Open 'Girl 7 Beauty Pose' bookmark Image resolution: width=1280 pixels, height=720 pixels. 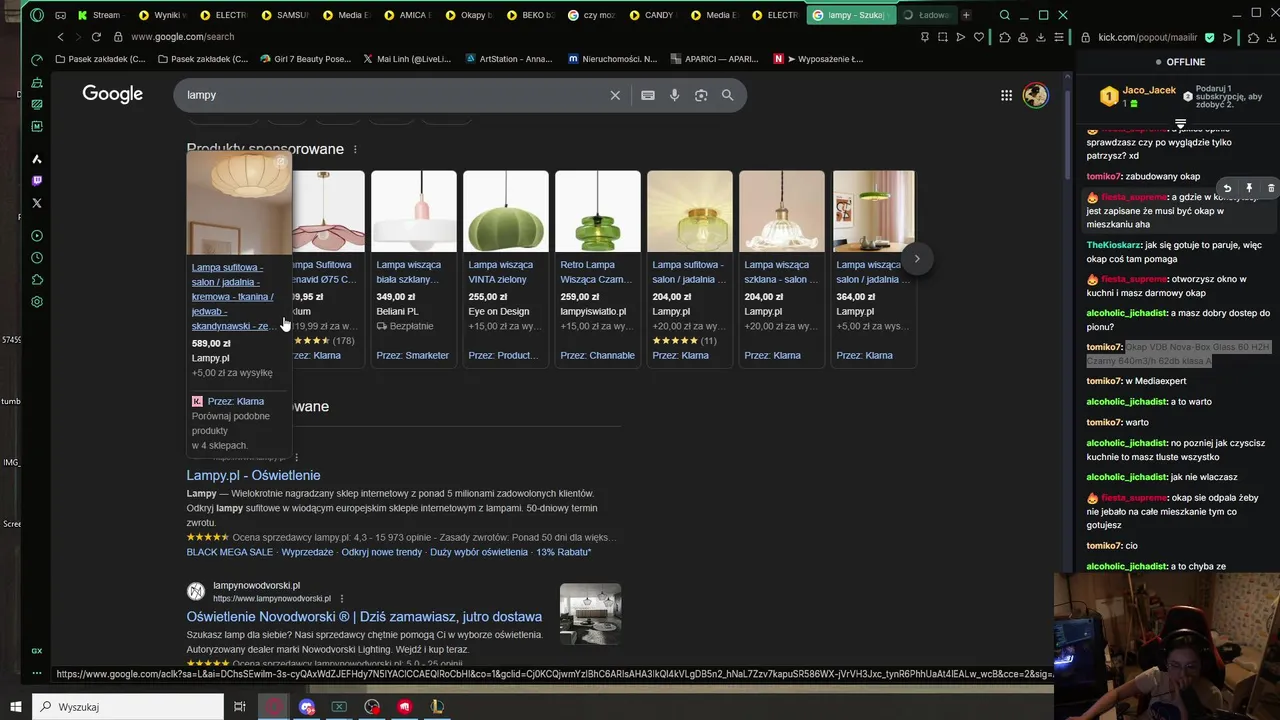[x=306, y=59]
